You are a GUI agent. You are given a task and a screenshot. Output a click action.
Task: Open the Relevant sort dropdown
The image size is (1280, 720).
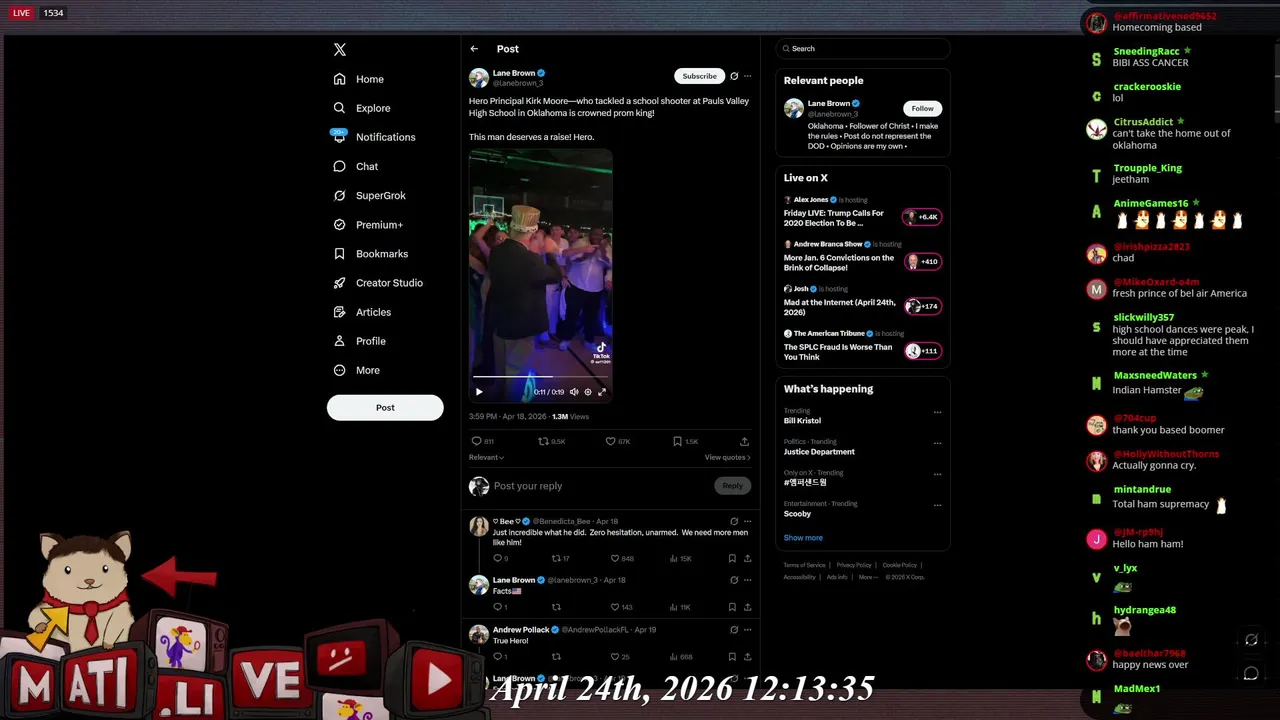click(x=486, y=457)
